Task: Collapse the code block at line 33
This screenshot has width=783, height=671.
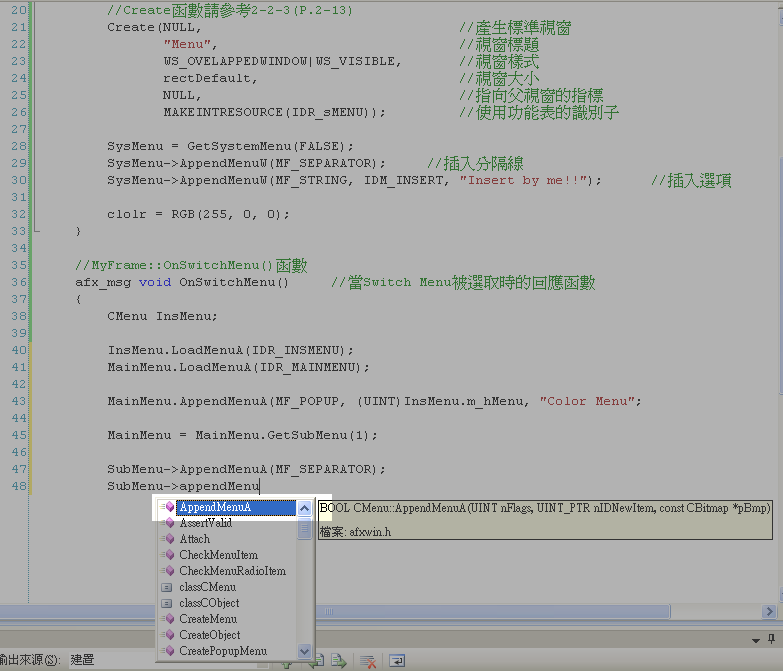Action: pos(36,231)
